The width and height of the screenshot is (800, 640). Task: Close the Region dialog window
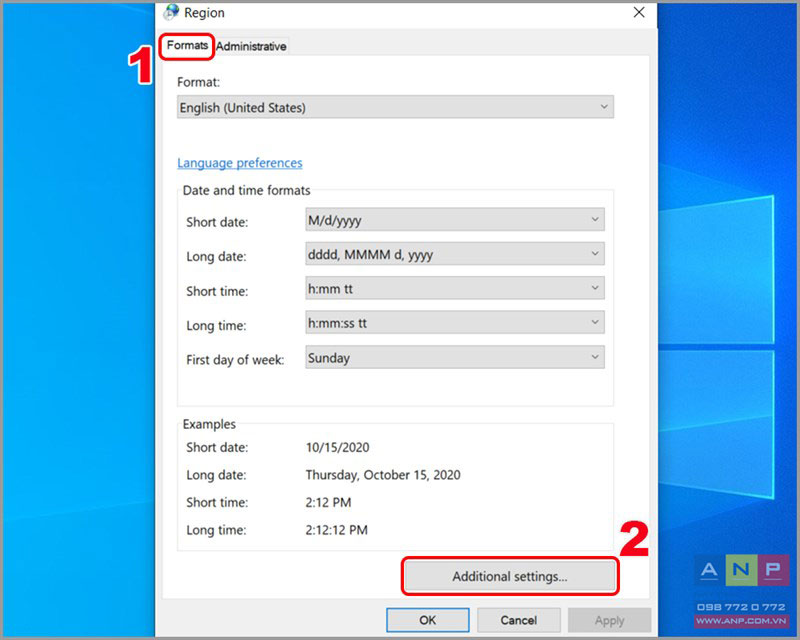(639, 12)
